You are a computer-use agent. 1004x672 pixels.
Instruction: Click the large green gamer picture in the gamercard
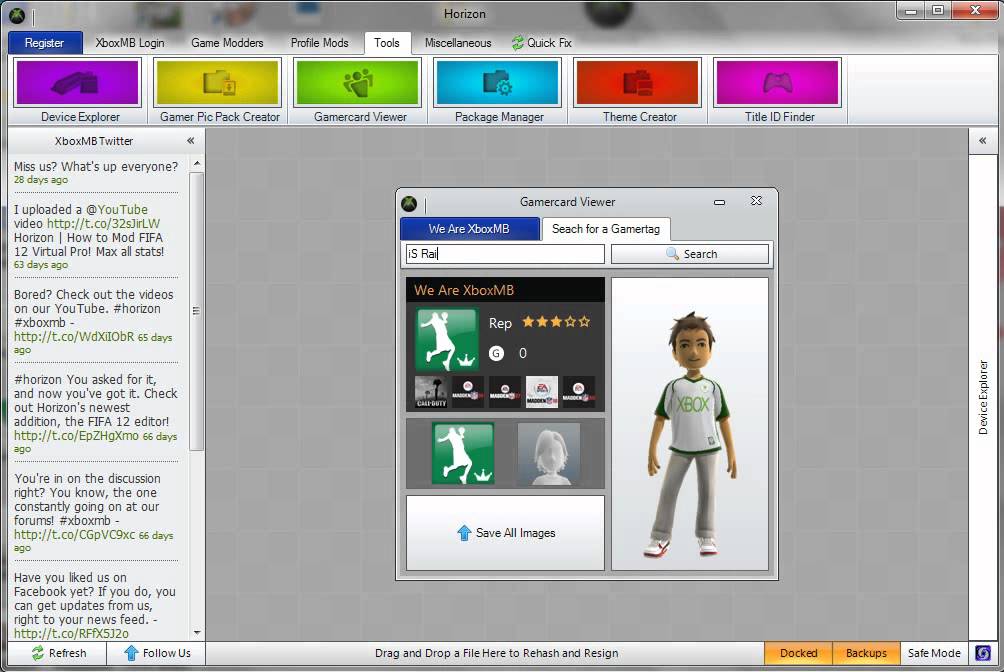[447, 339]
